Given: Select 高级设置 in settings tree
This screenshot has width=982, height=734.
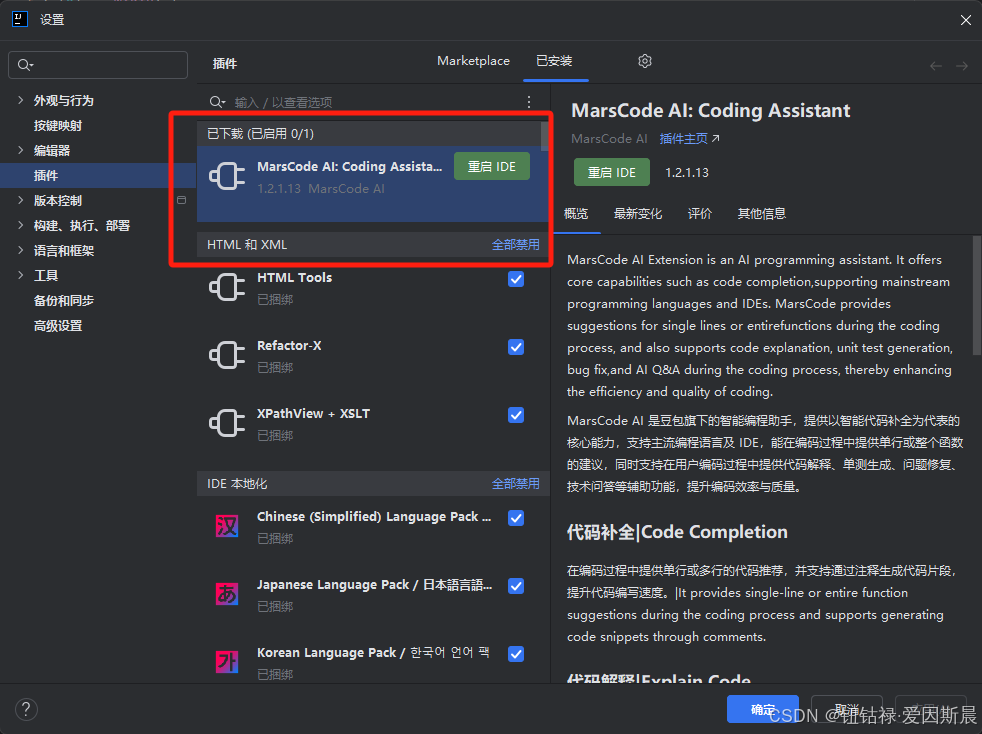Looking at the screenshot, I should (58, 326).
